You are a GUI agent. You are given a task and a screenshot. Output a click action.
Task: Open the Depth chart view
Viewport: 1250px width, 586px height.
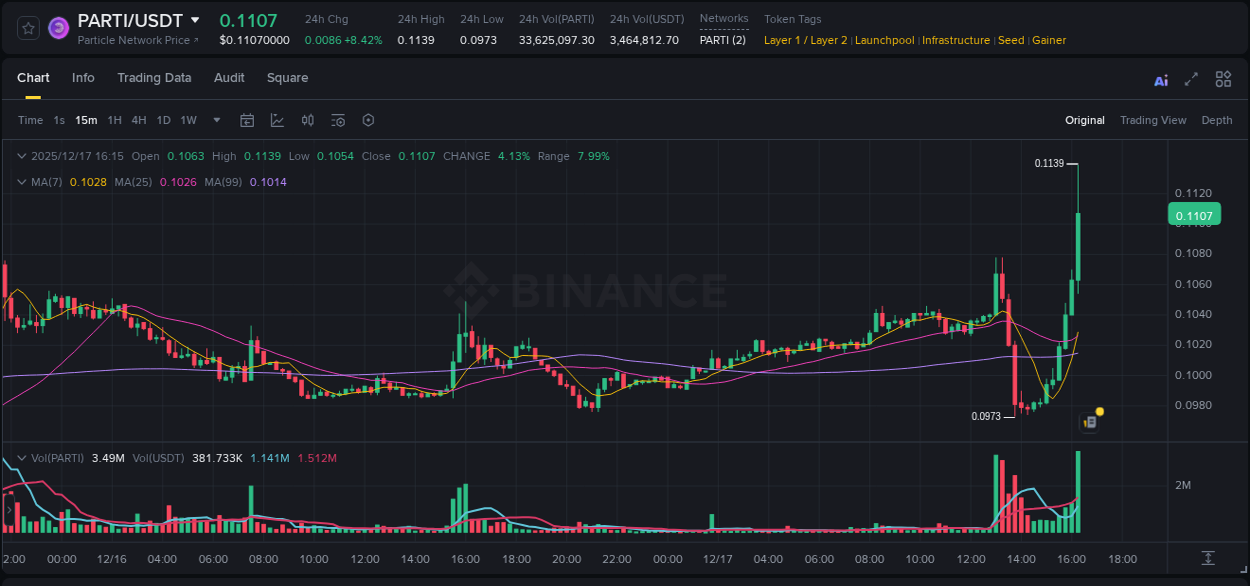pos(1216,120)
